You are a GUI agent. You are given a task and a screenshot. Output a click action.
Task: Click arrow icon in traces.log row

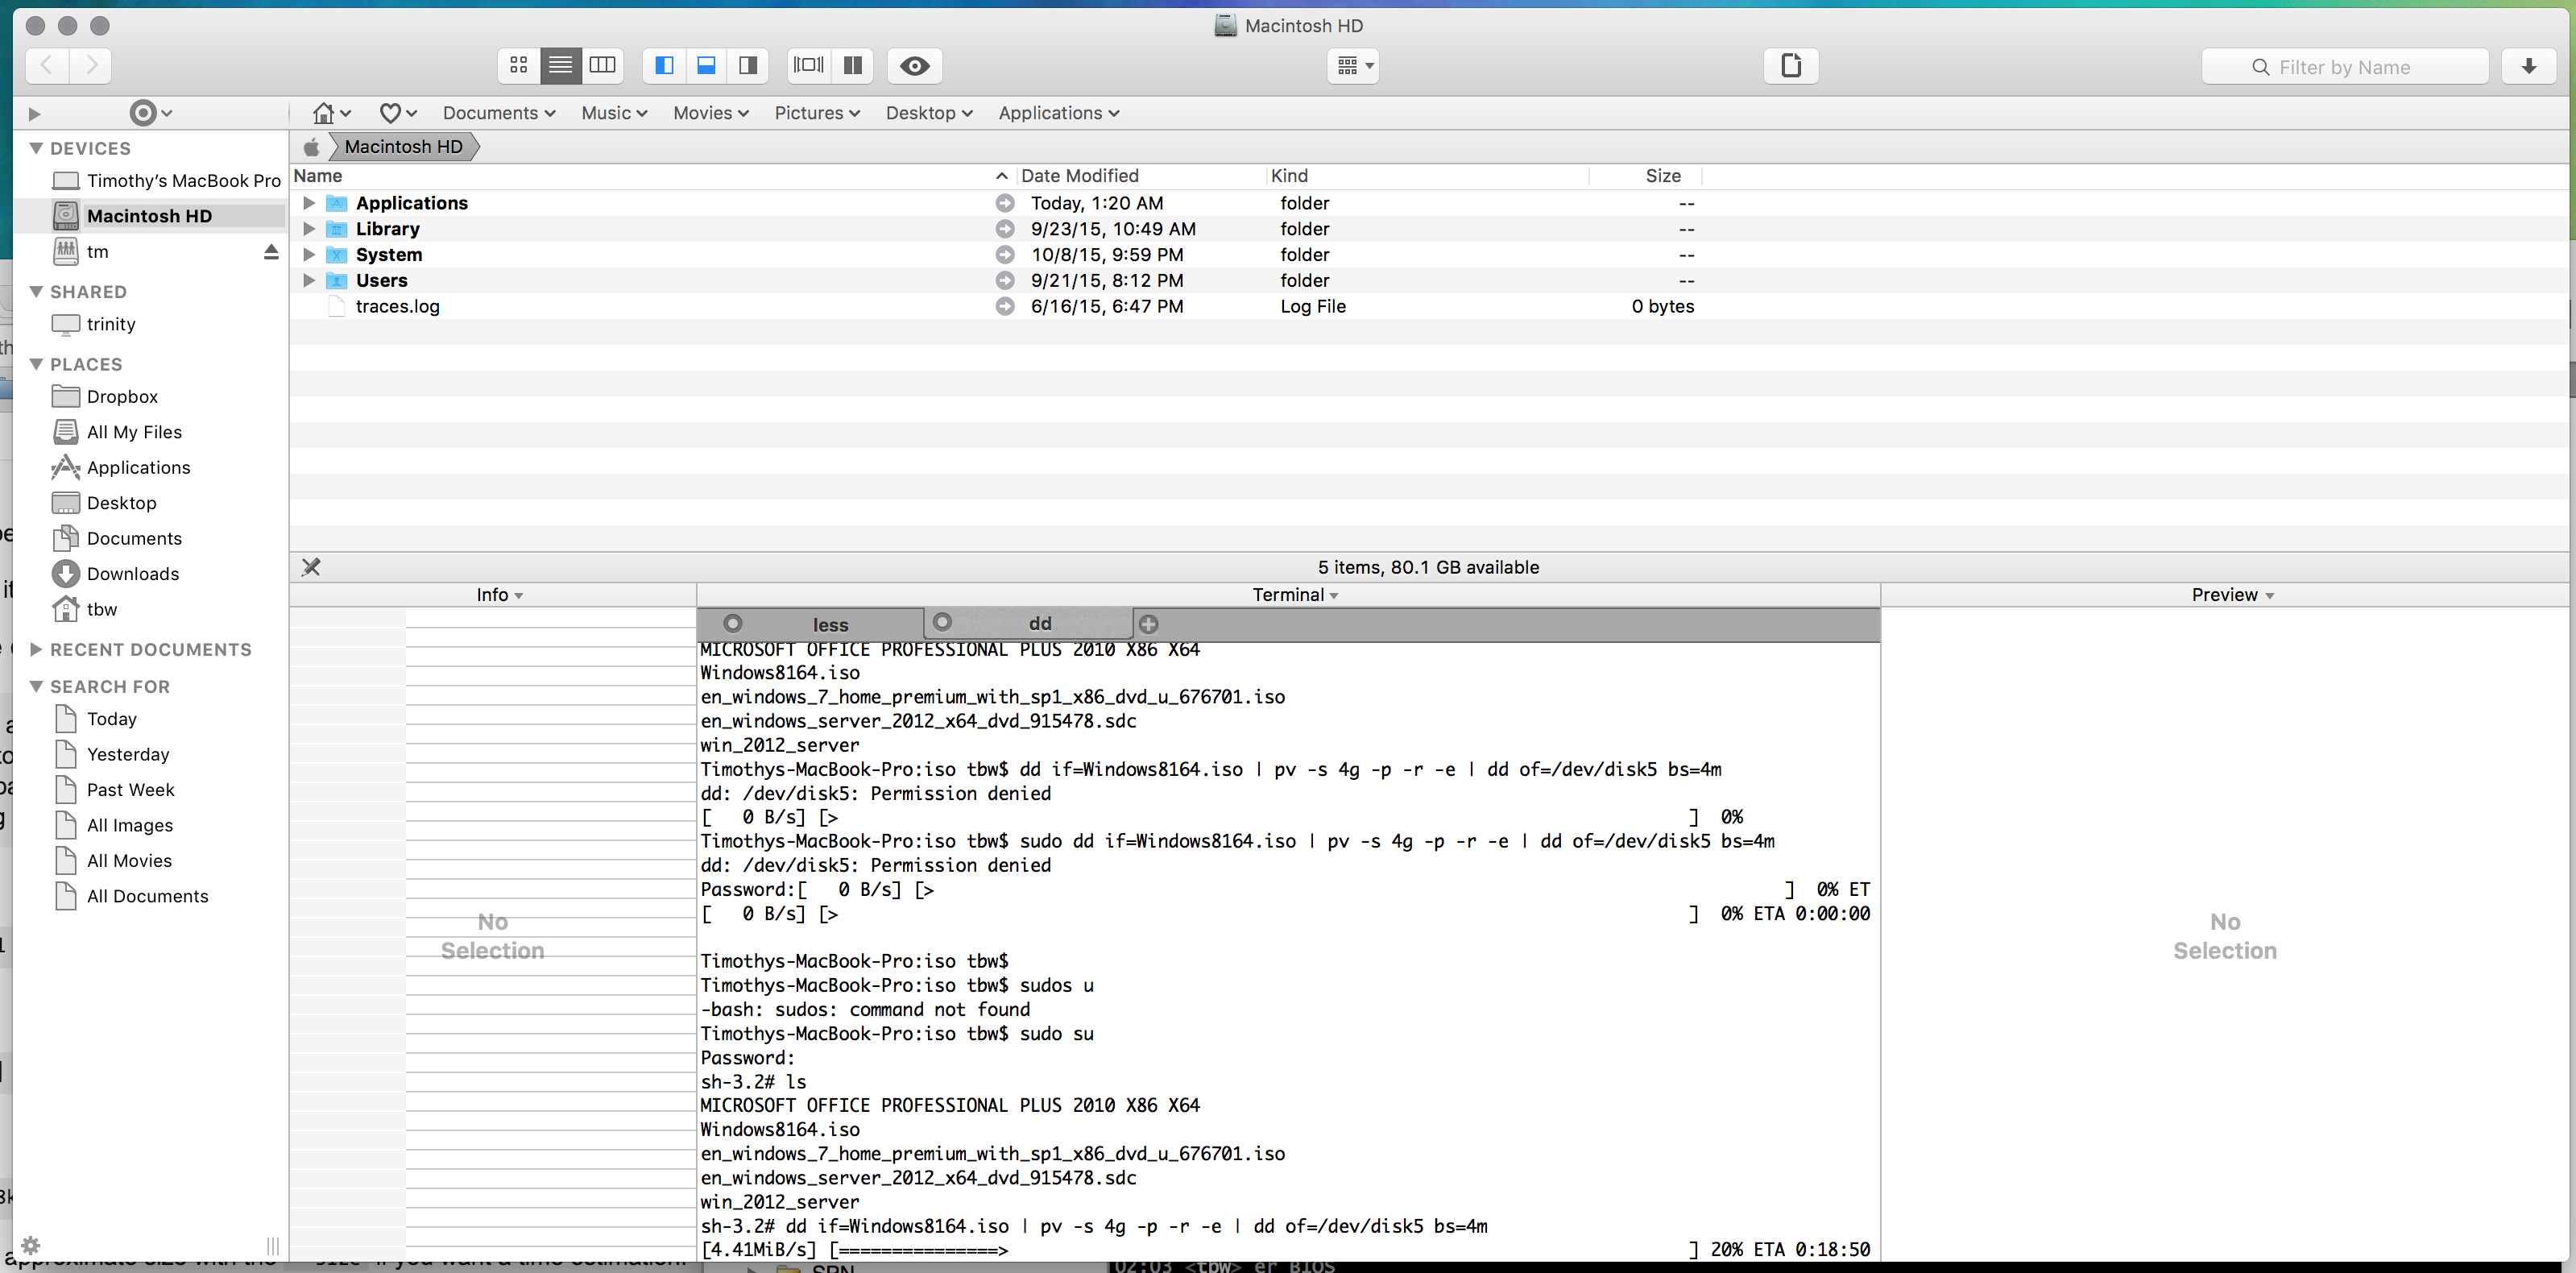tap(1005, 307)
